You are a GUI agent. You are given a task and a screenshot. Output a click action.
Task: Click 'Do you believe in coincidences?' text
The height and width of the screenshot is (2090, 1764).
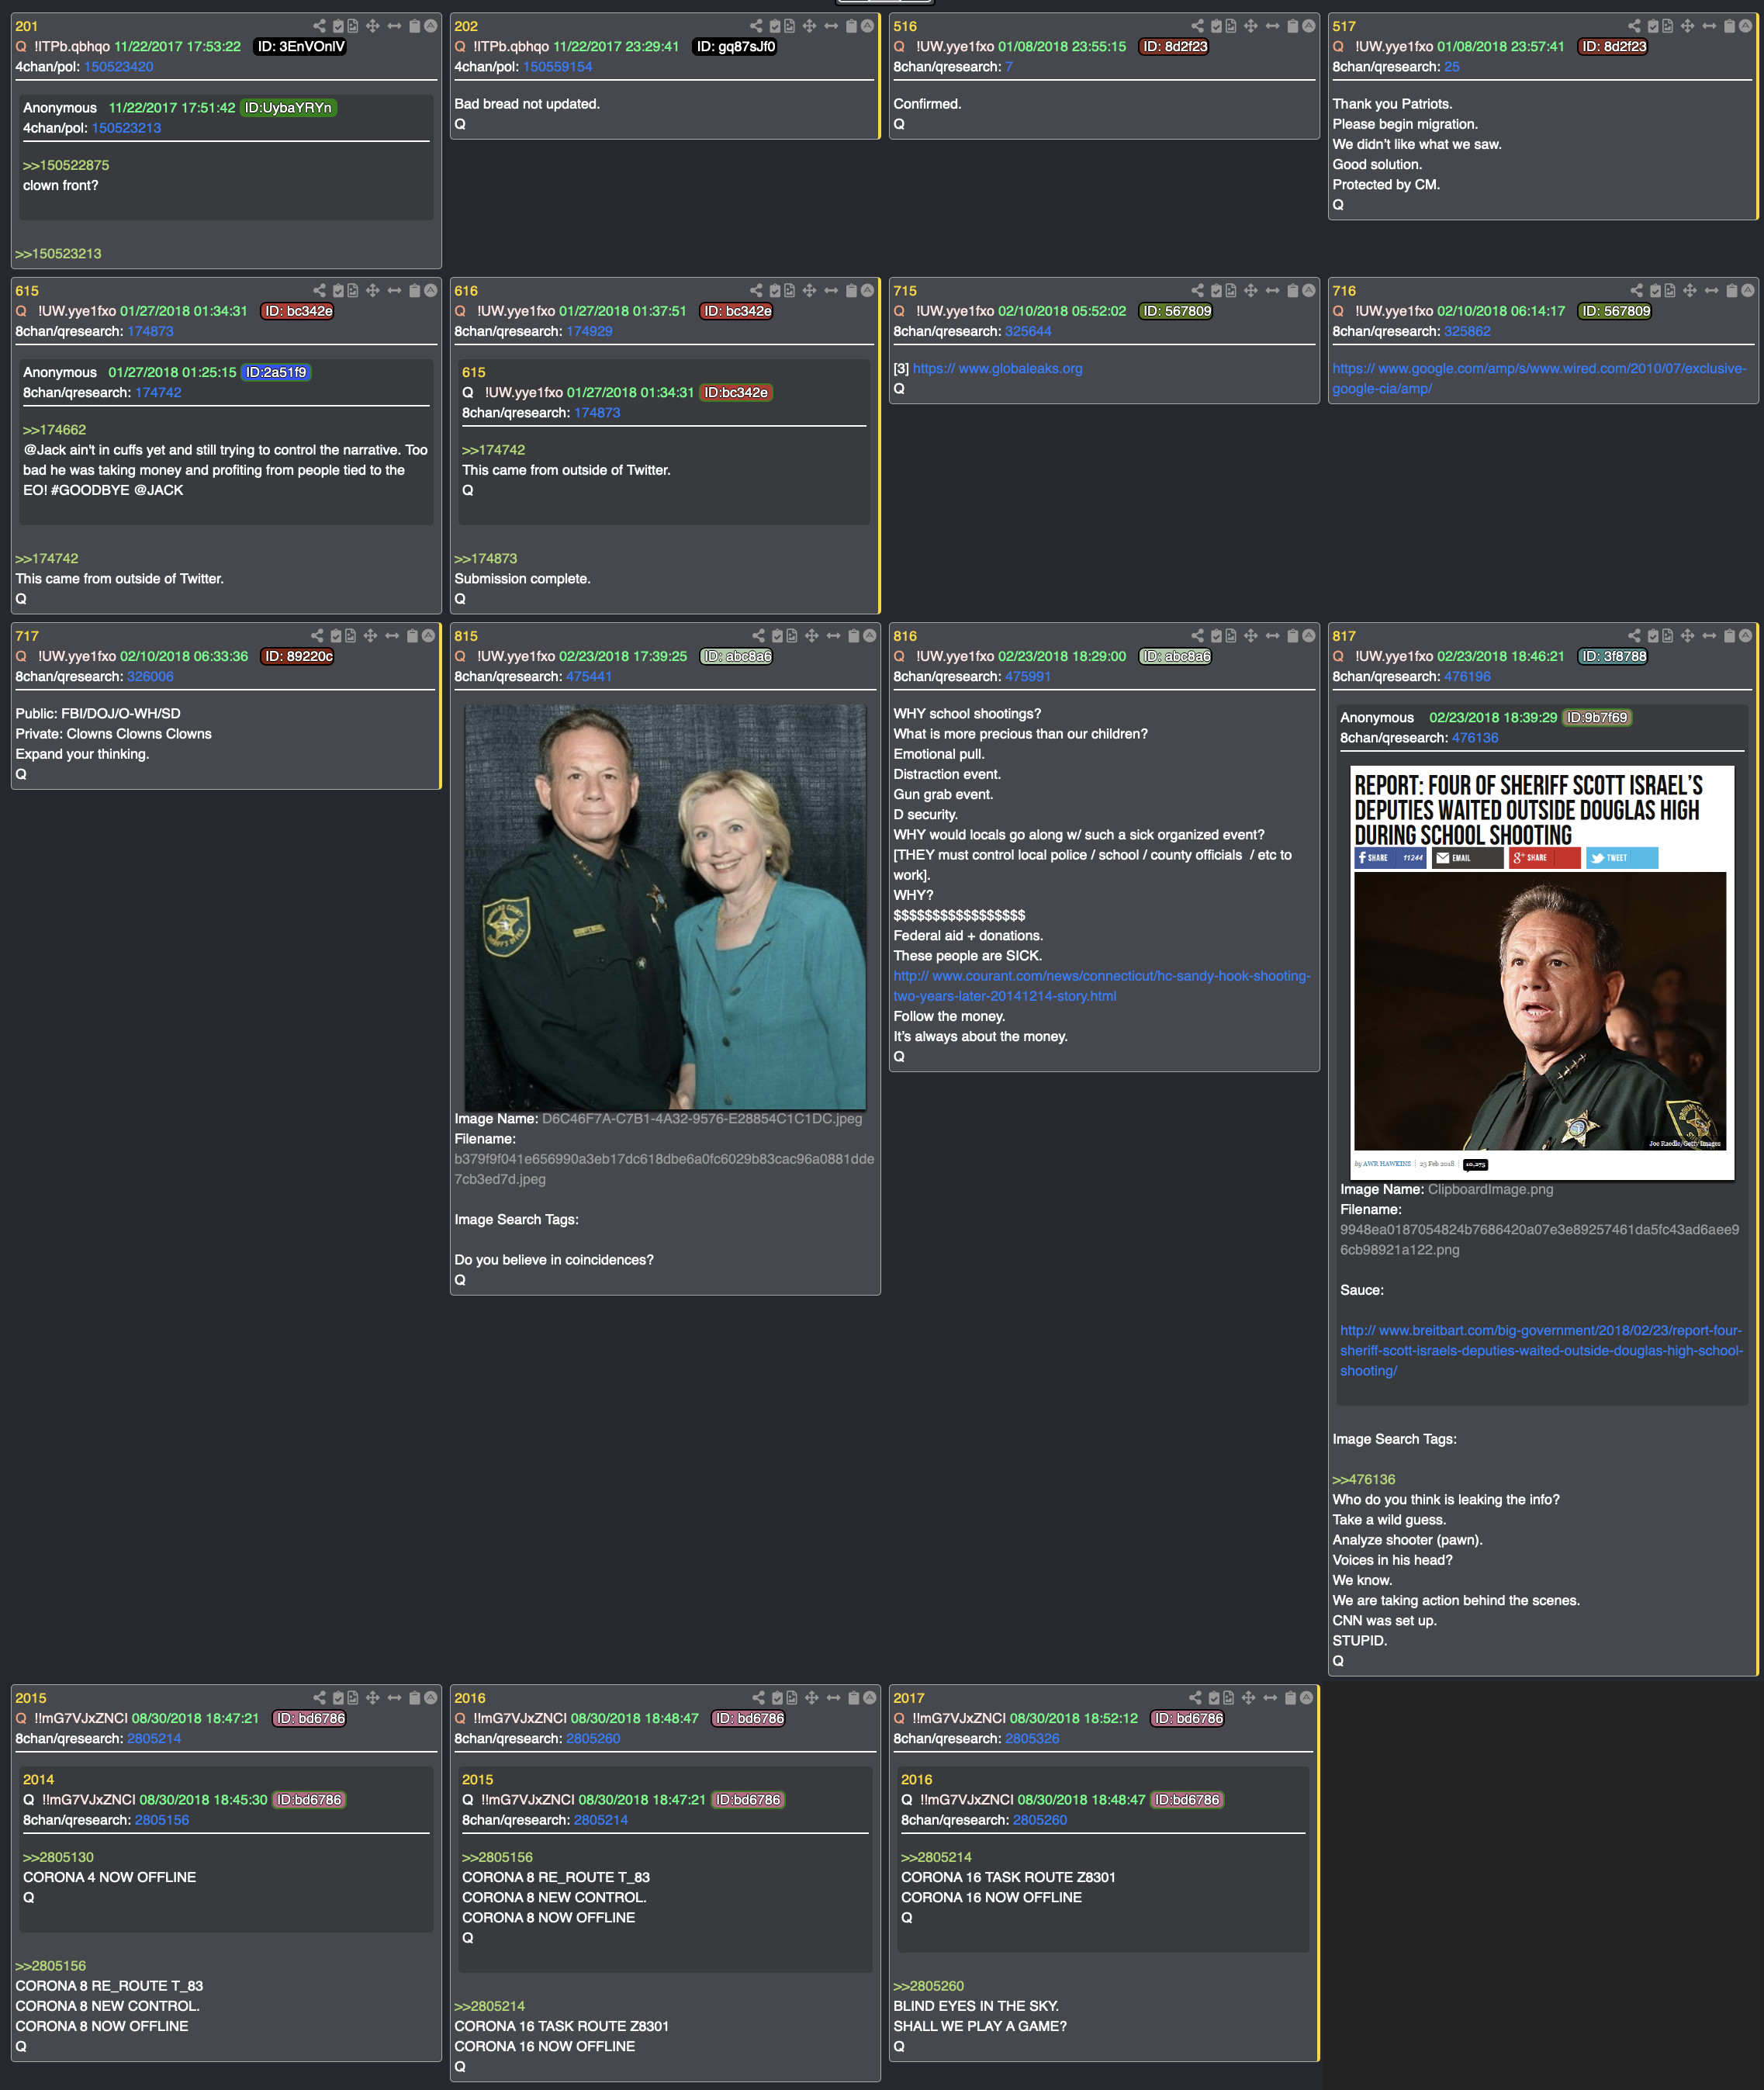554,1259
